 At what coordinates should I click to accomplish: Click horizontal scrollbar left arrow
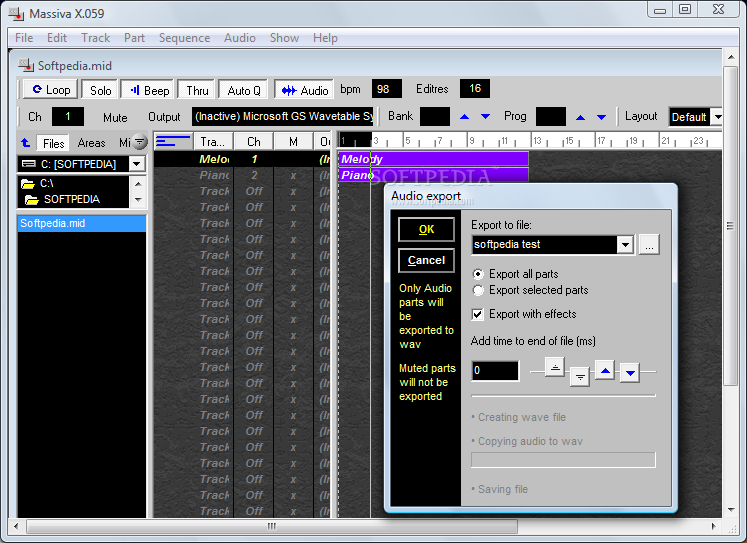pyautogui.click(x=16, y=526)
